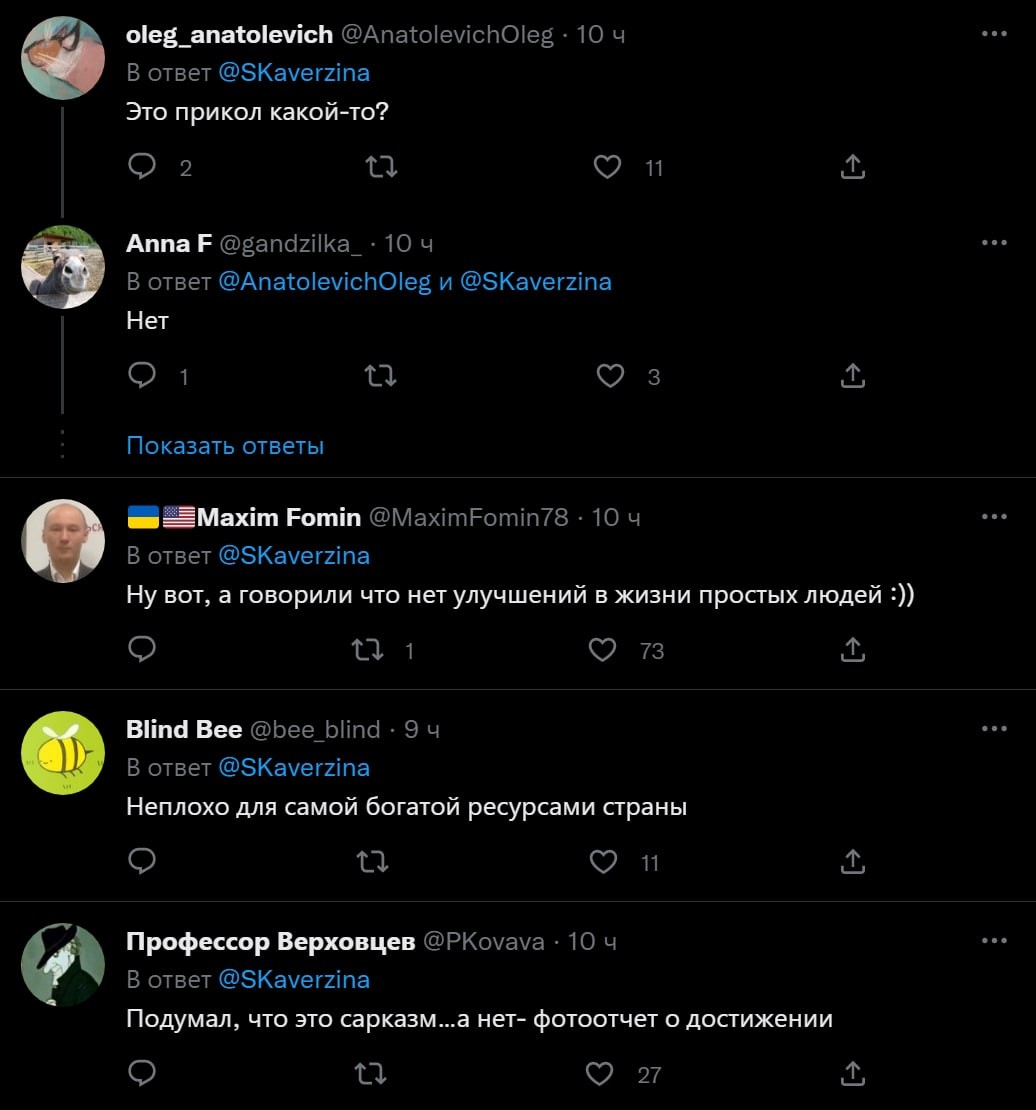The height and width of the screenshot is (1110, 1036).
Task: View Blind Bee's bee avatar profile
Action: coord(63,753)
